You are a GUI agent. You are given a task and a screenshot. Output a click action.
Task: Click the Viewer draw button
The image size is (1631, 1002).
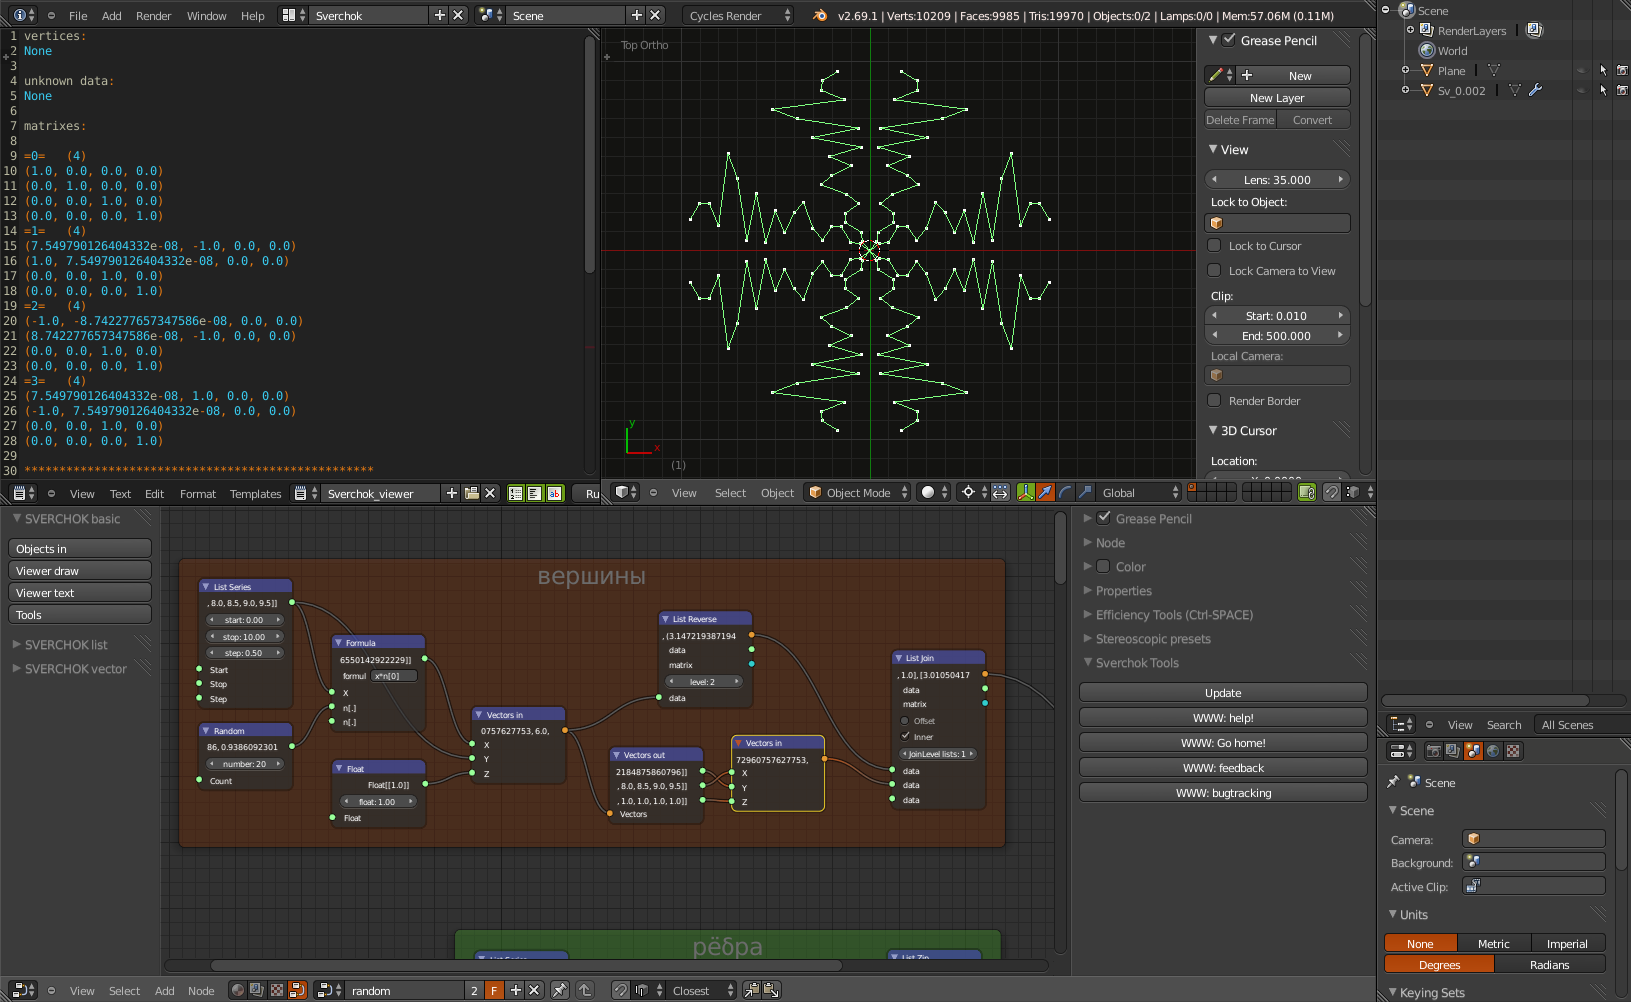pos(80,571)
